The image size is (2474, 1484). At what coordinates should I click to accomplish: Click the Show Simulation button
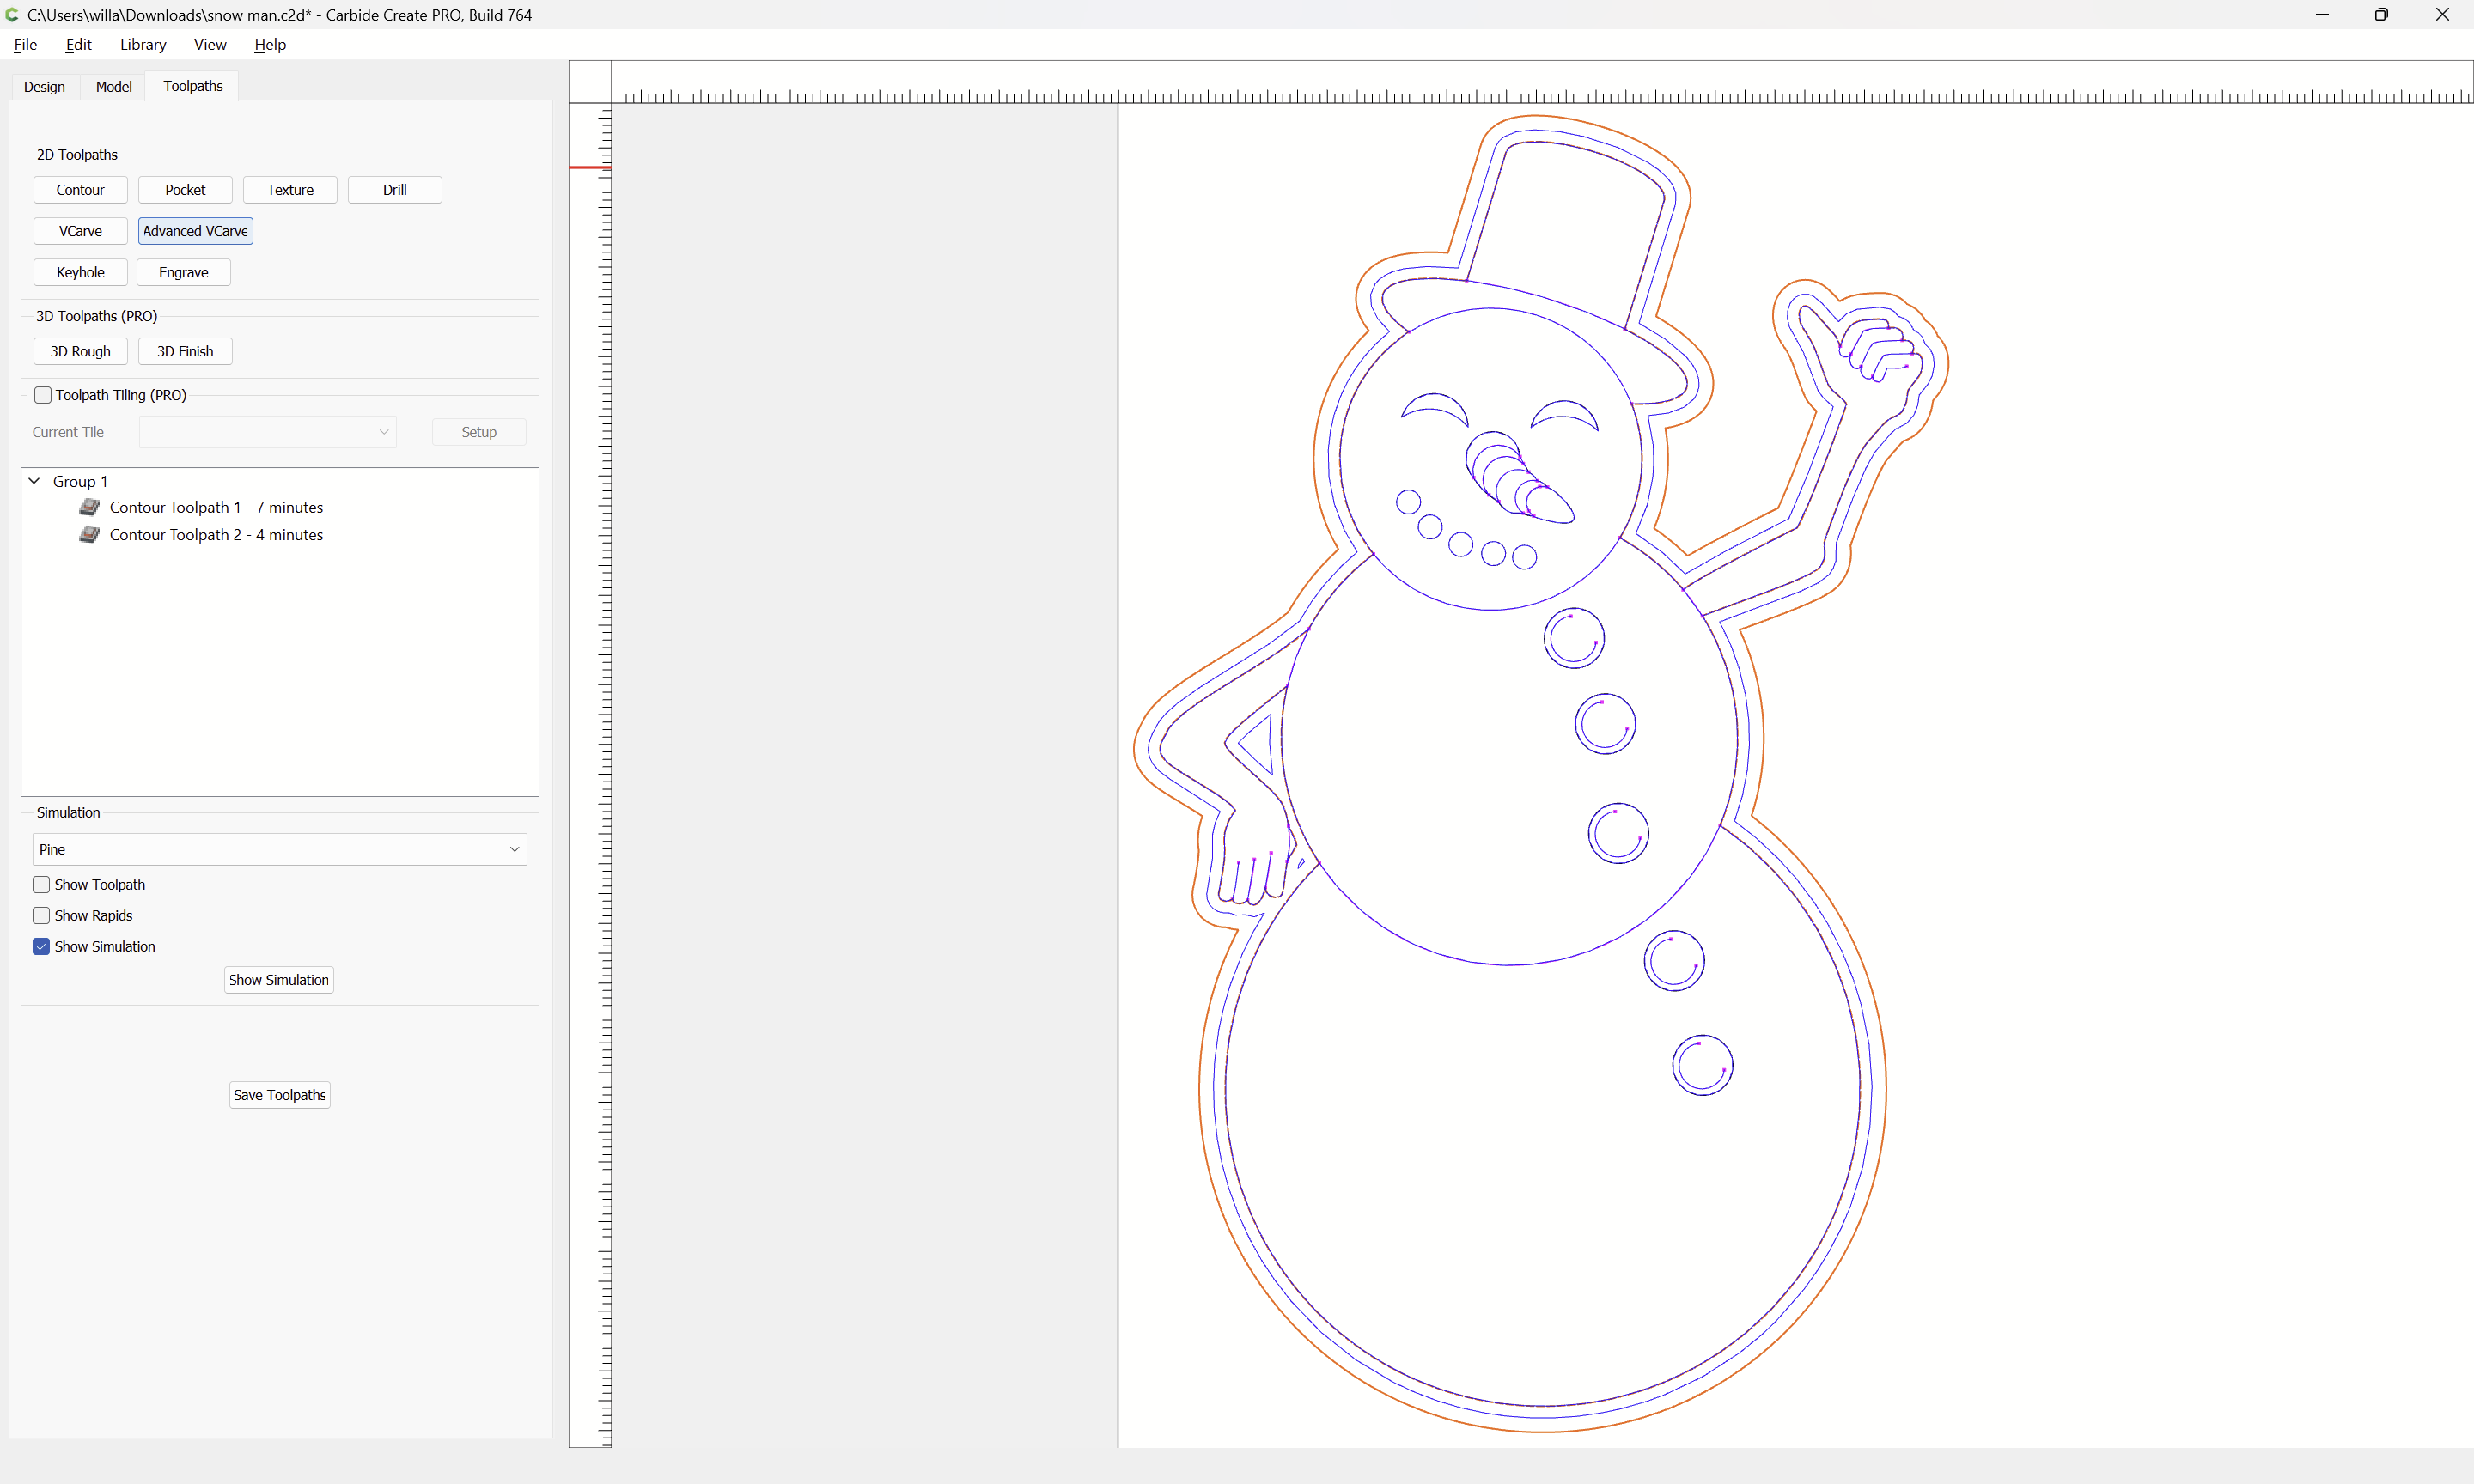click(279, 980)
